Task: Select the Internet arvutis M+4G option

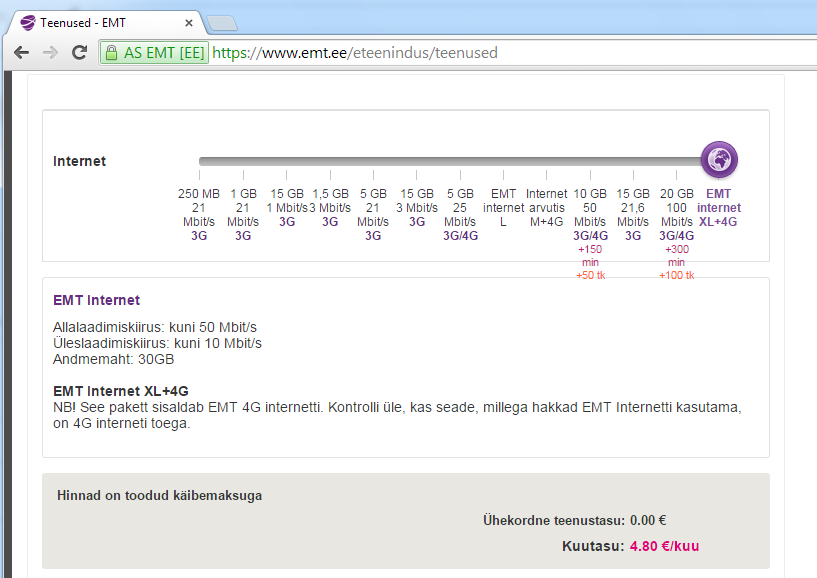Action: click(x=547, y=207)
